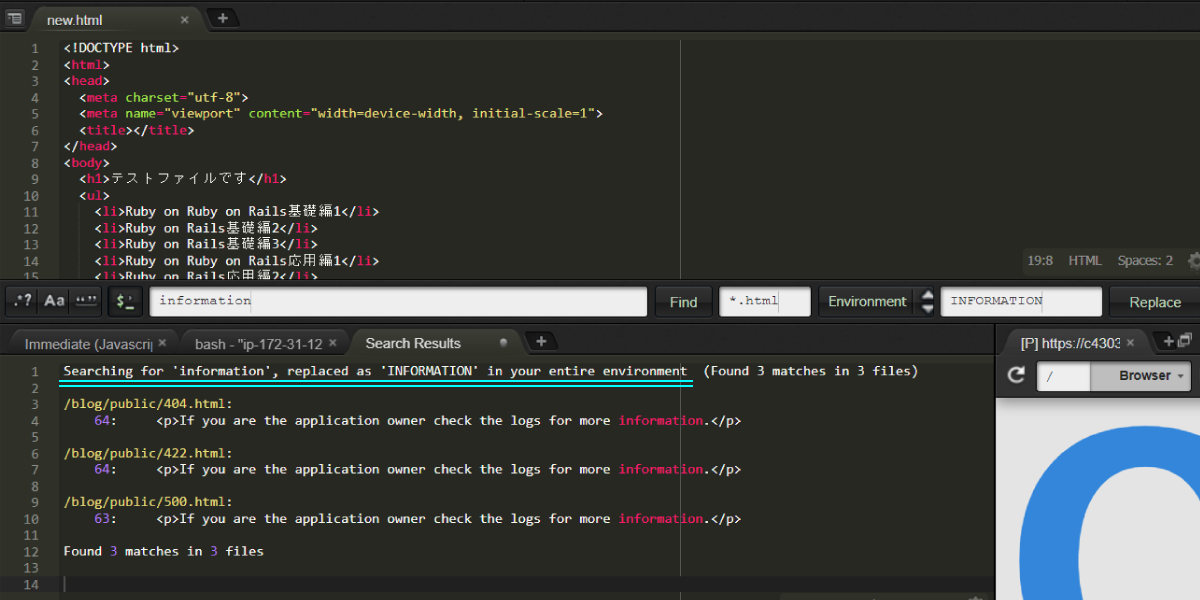1200x600 pixels.
Task: Reload the preview page
Action: (x=1017, y=376)
